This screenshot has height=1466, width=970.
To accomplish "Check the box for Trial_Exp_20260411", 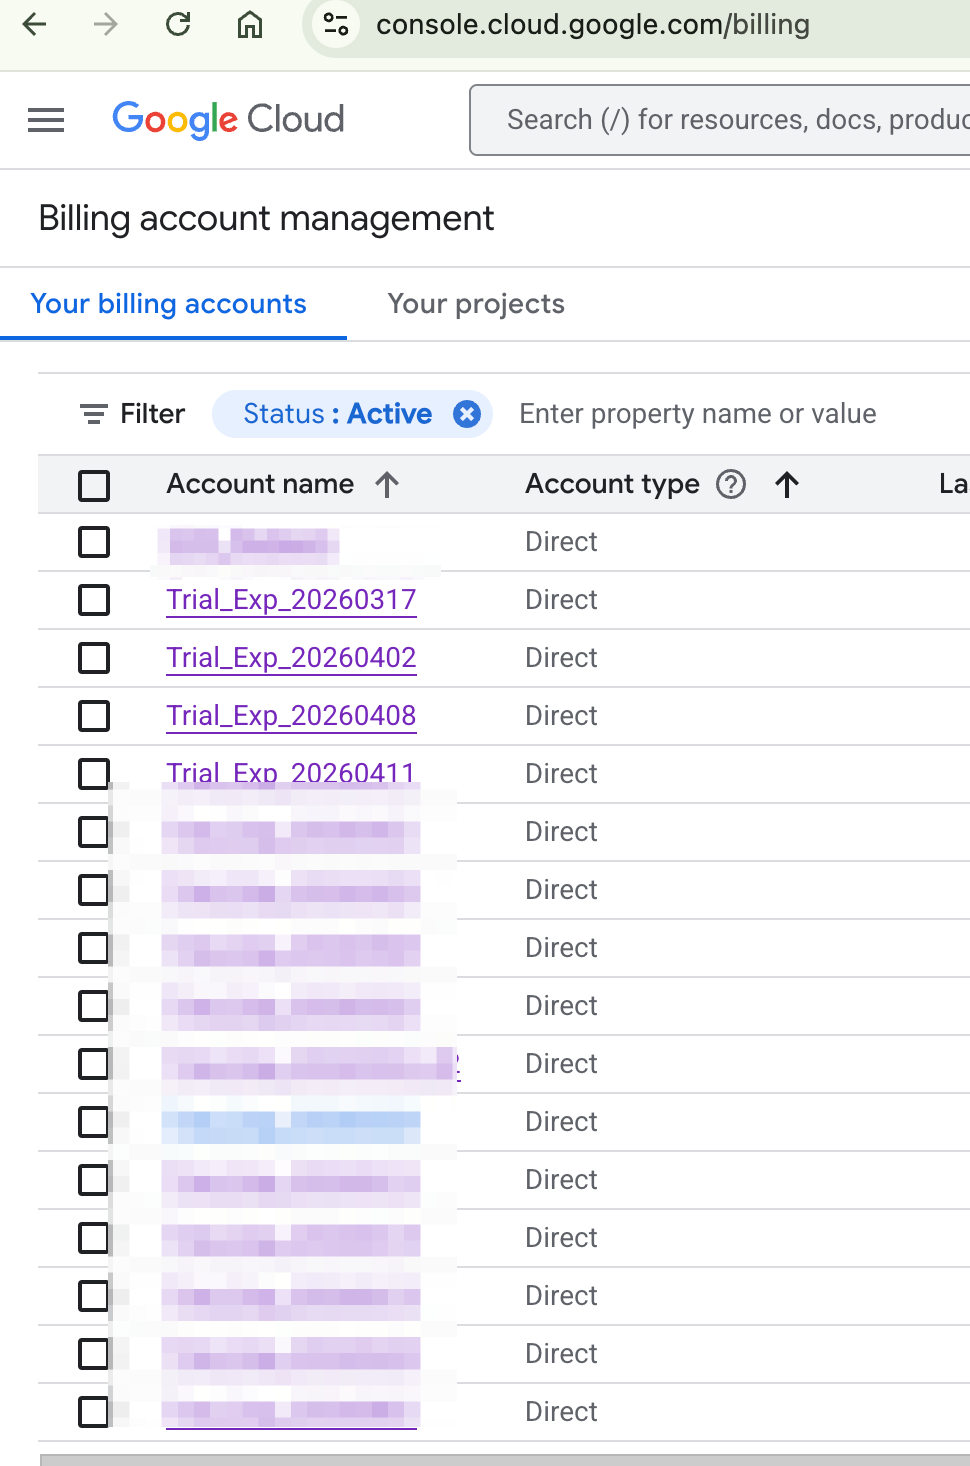I will pyautogui.click(x=94, y=774).
